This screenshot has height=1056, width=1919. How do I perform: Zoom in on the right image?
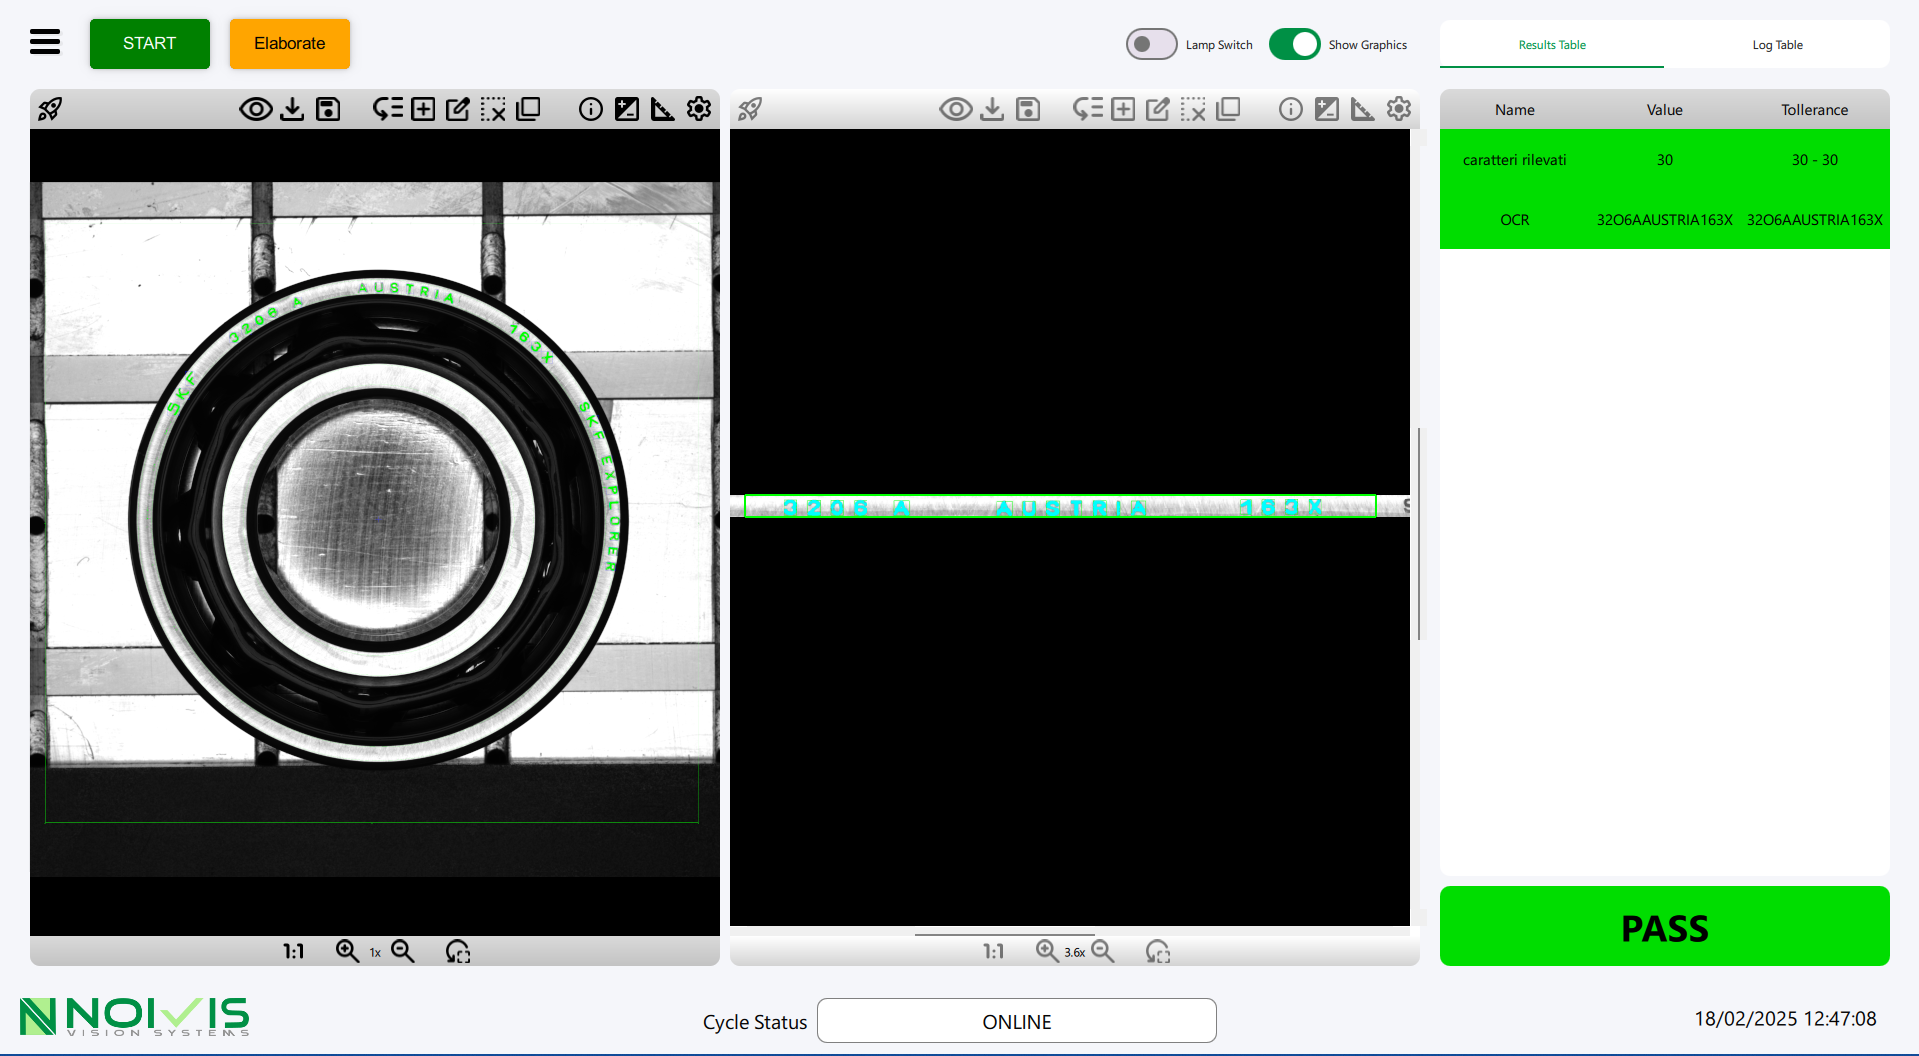tap(1047, 951)
